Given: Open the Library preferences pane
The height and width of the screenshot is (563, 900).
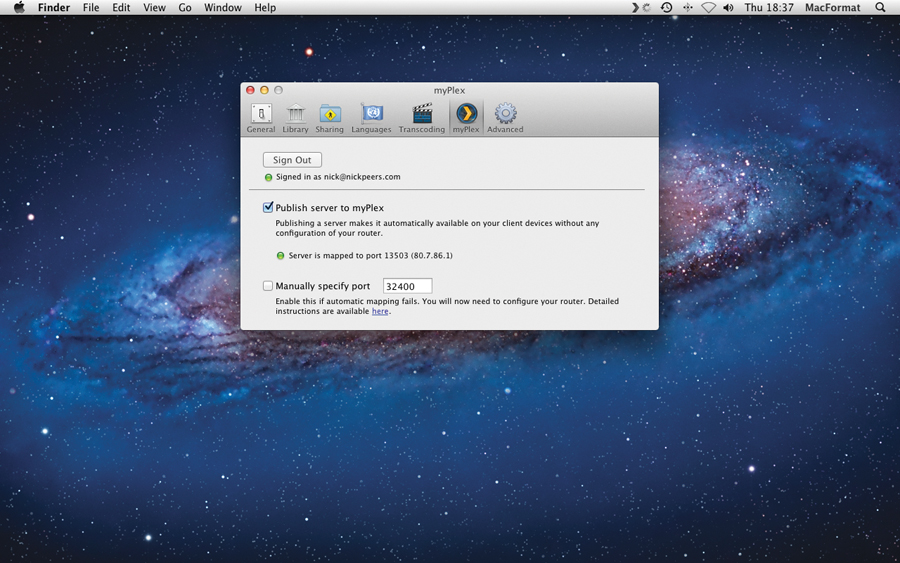Looking at the screenshot, I should click(295, 118).
